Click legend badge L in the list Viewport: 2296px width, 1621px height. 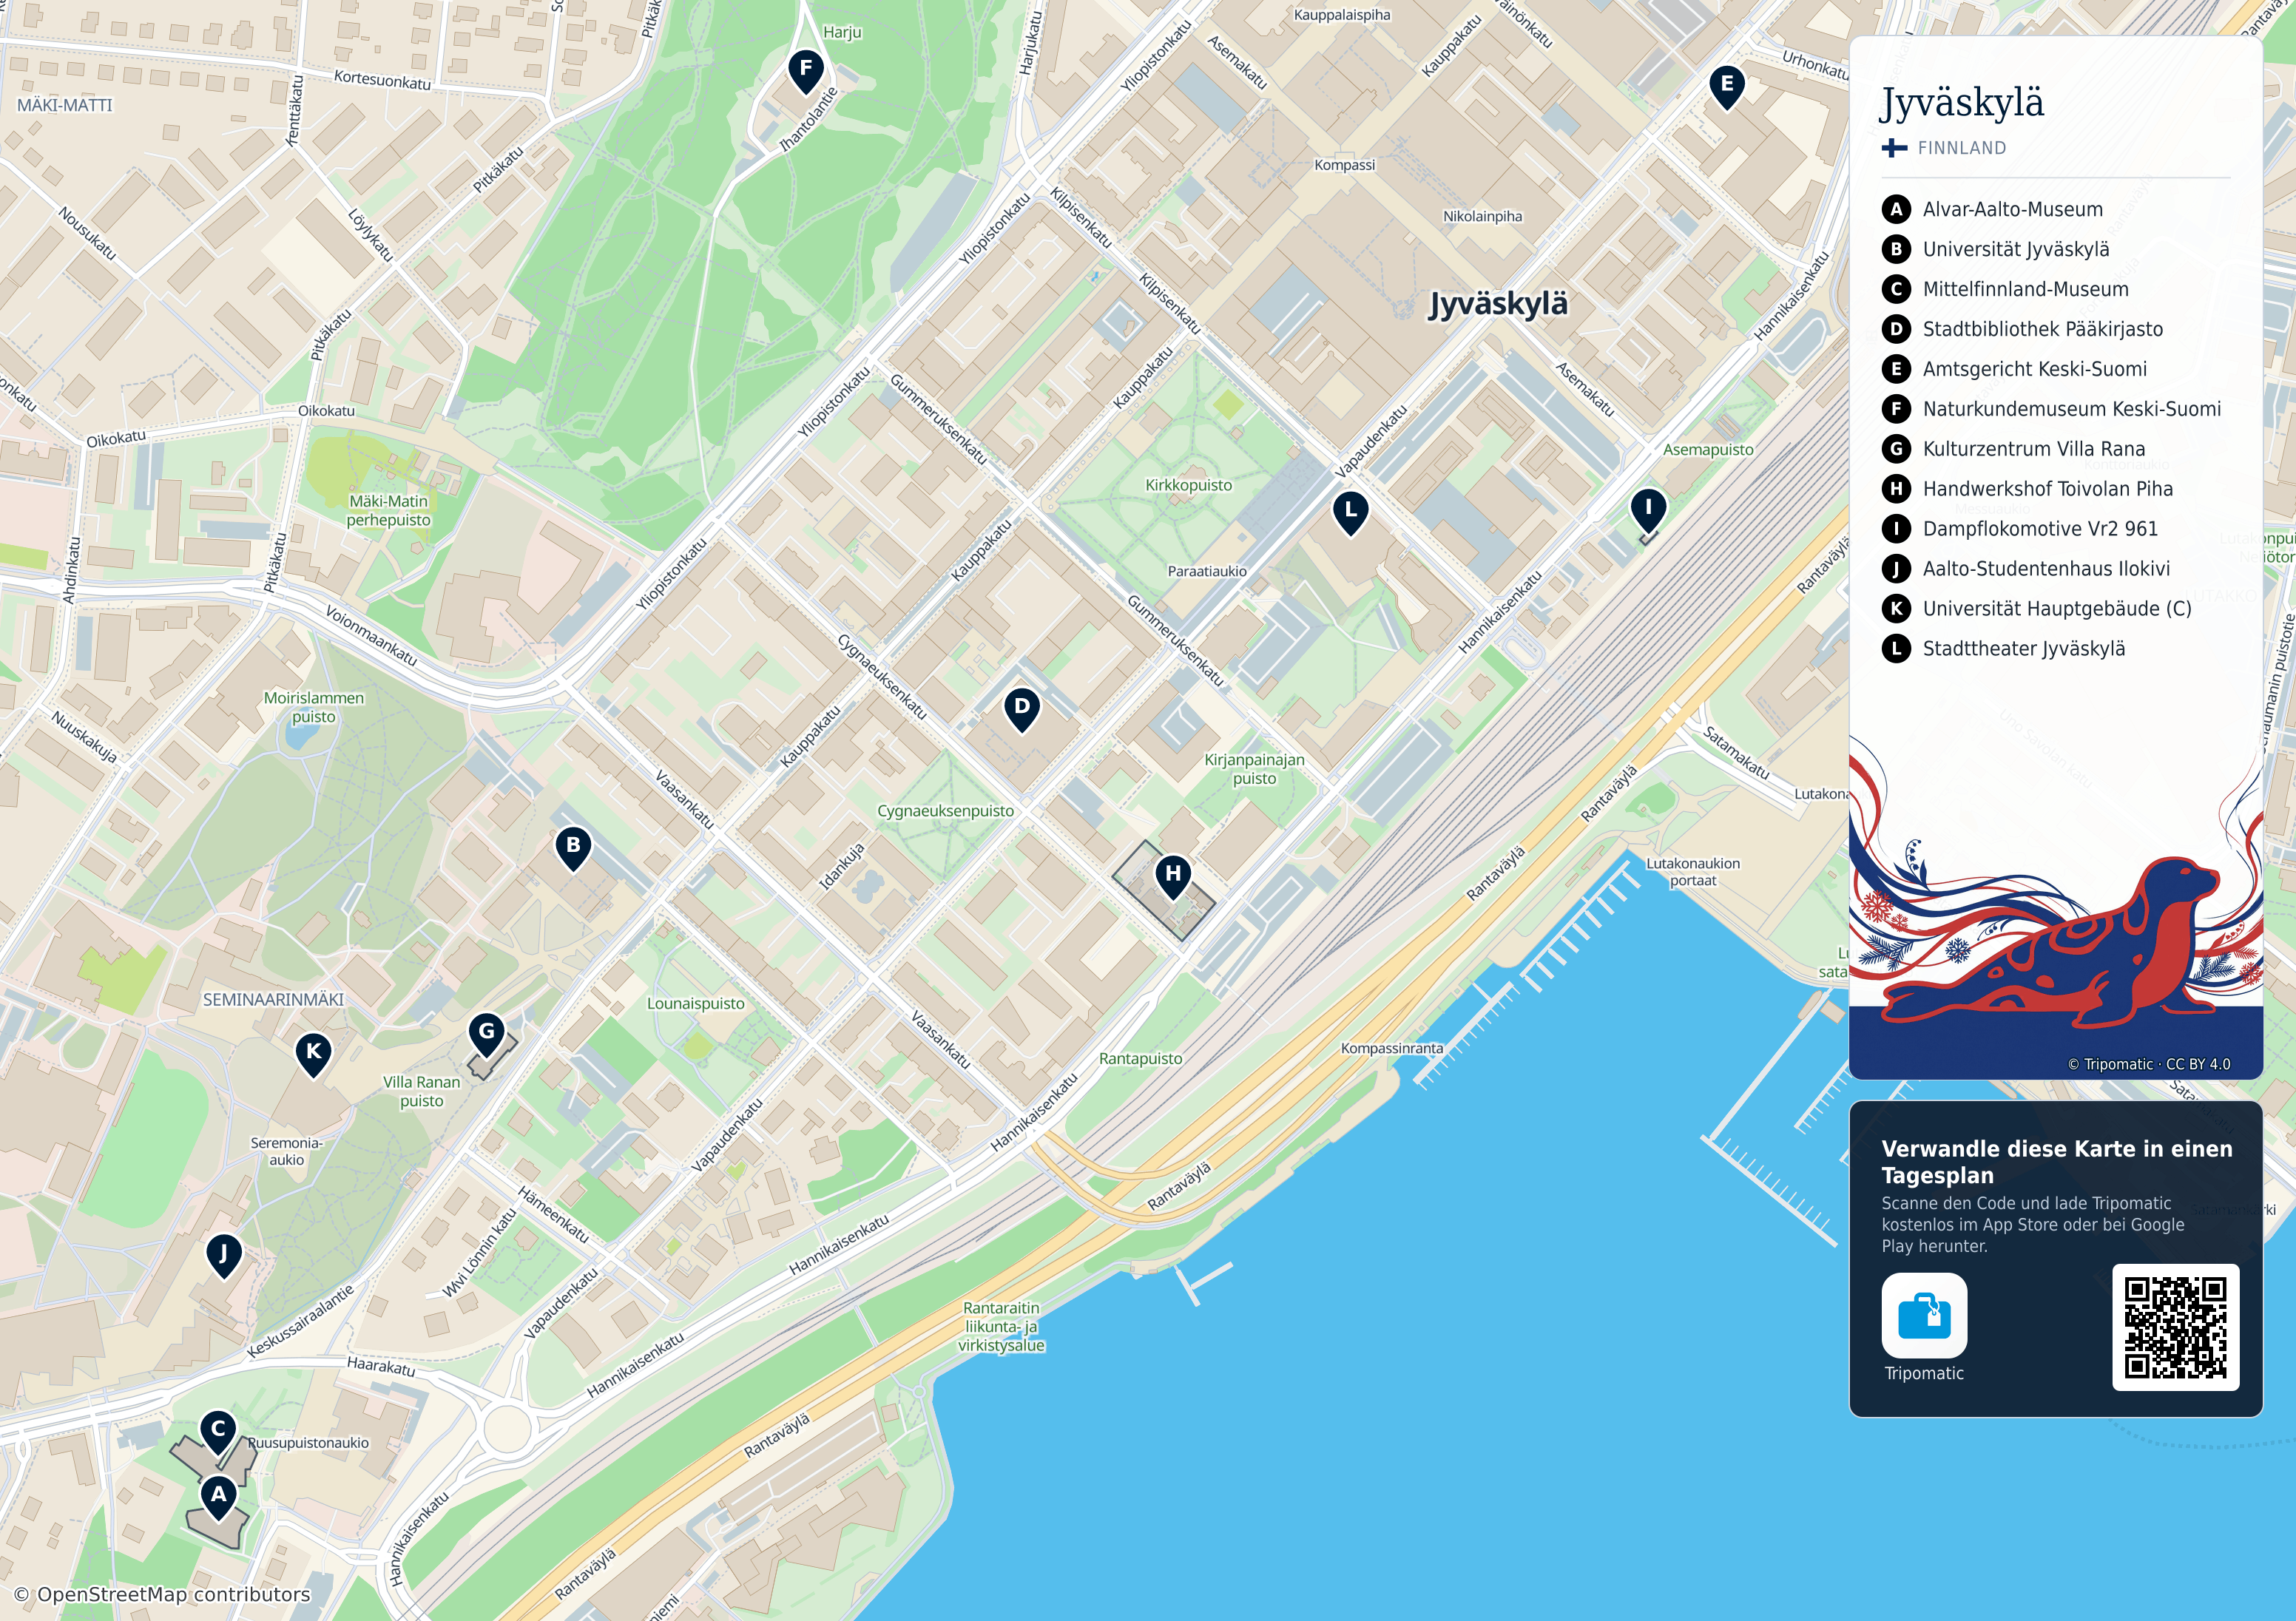tap(1896, 648)
